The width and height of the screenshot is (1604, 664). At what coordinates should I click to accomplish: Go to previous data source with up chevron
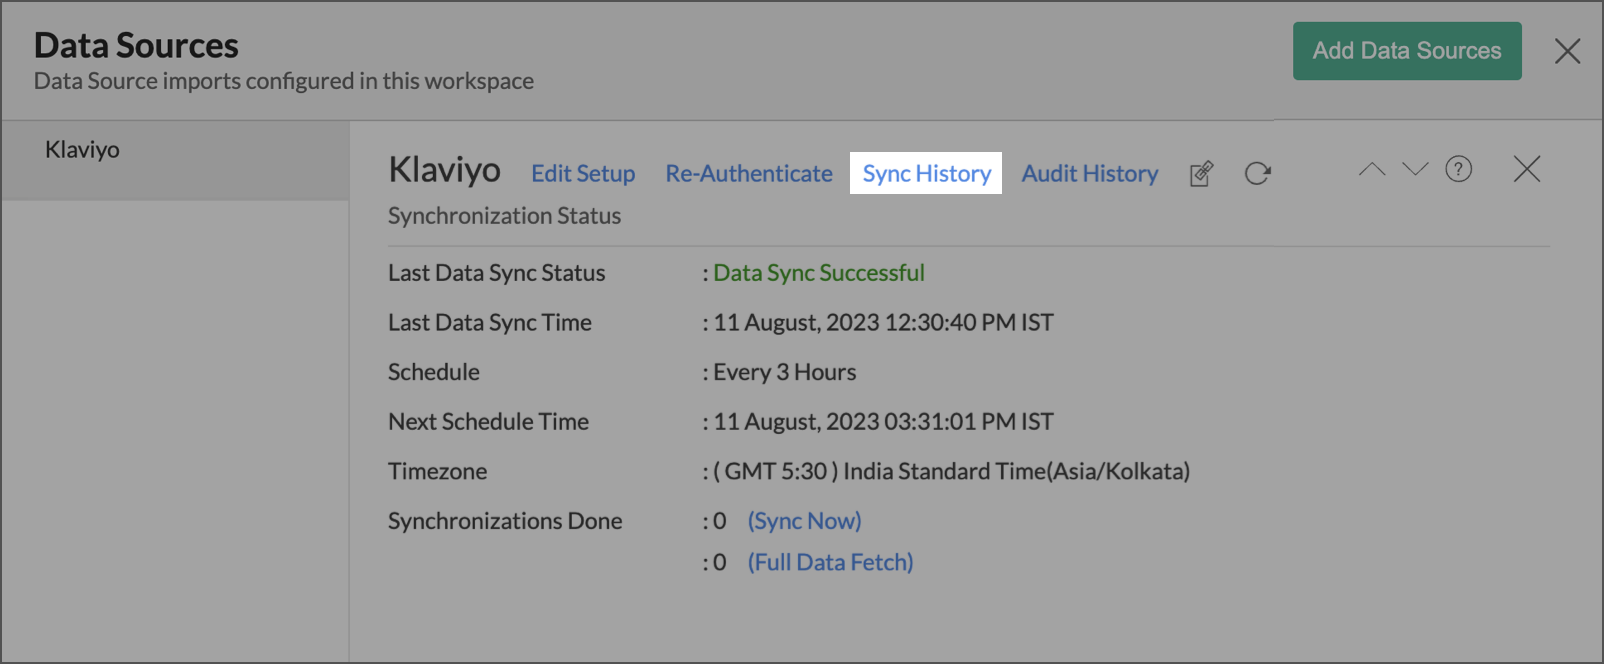click(1371, 170)
